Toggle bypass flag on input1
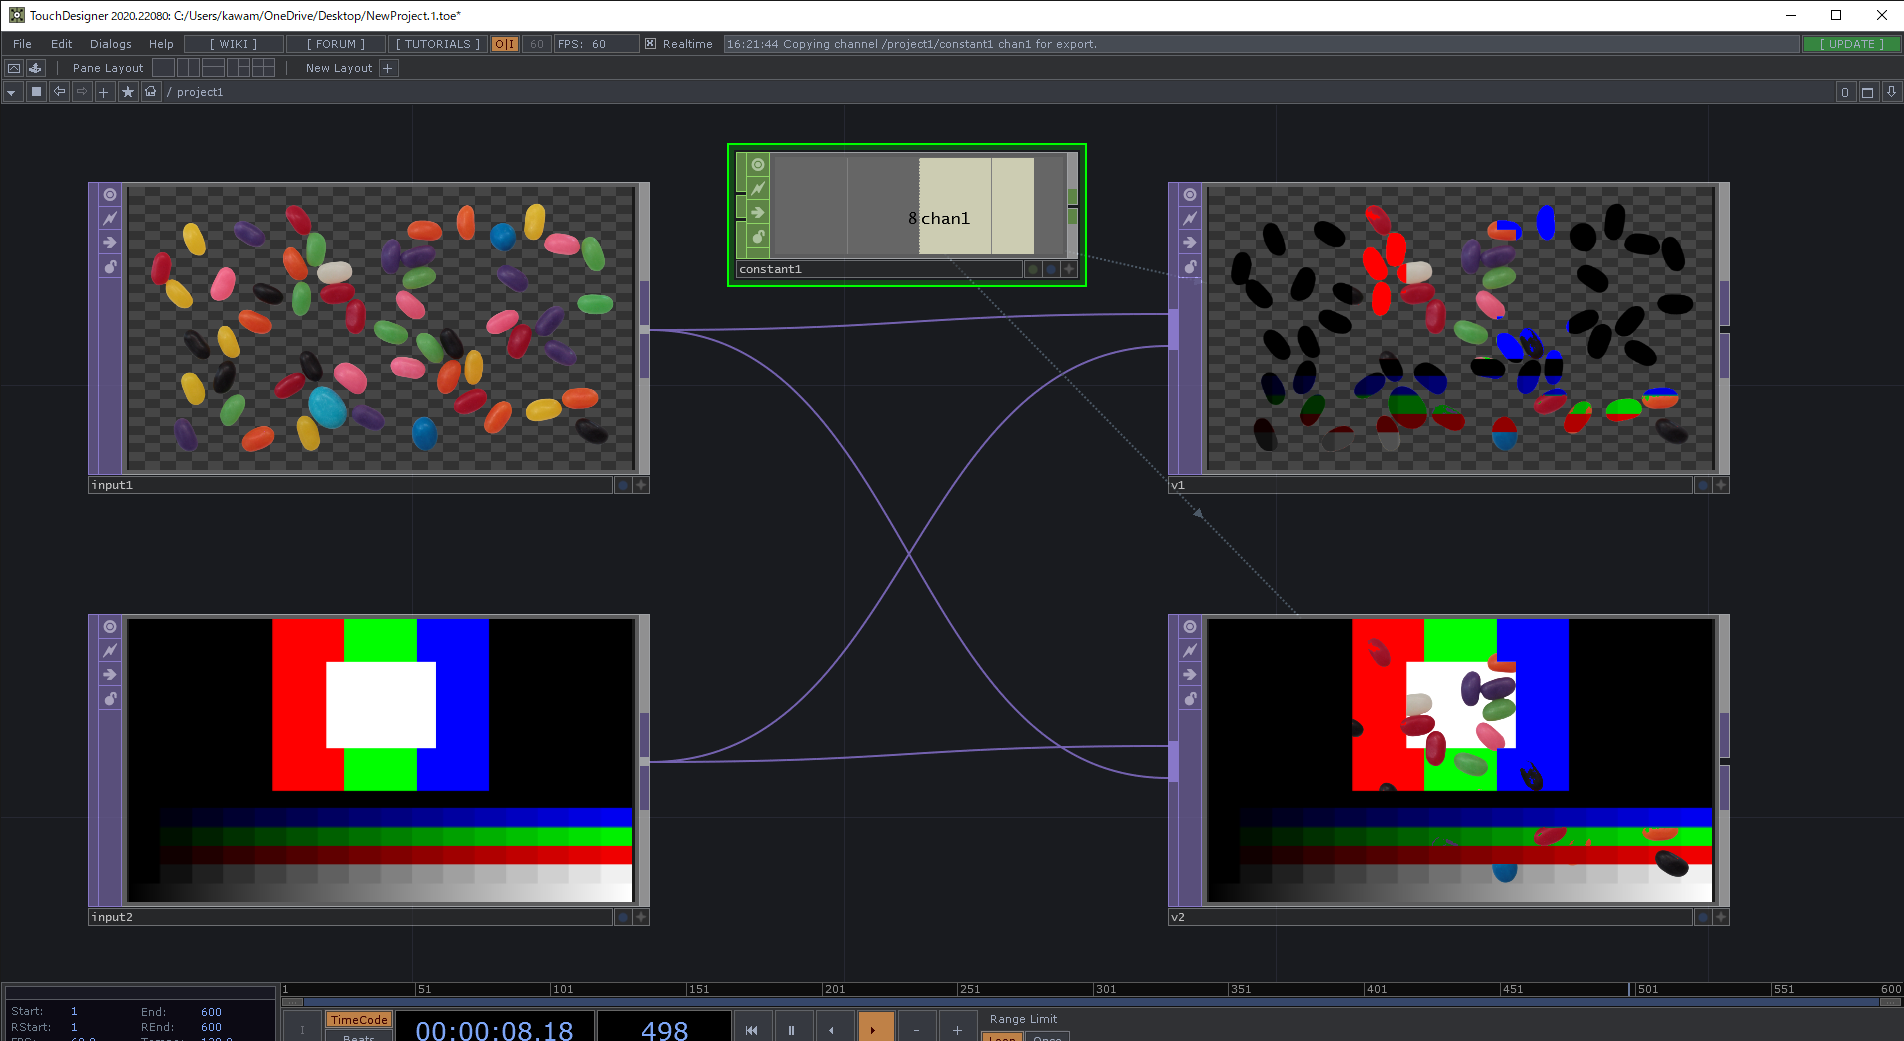Image resolution: width=1904 pixels, height=1041 pixels. pyautogui.click(x=110, y=243)
